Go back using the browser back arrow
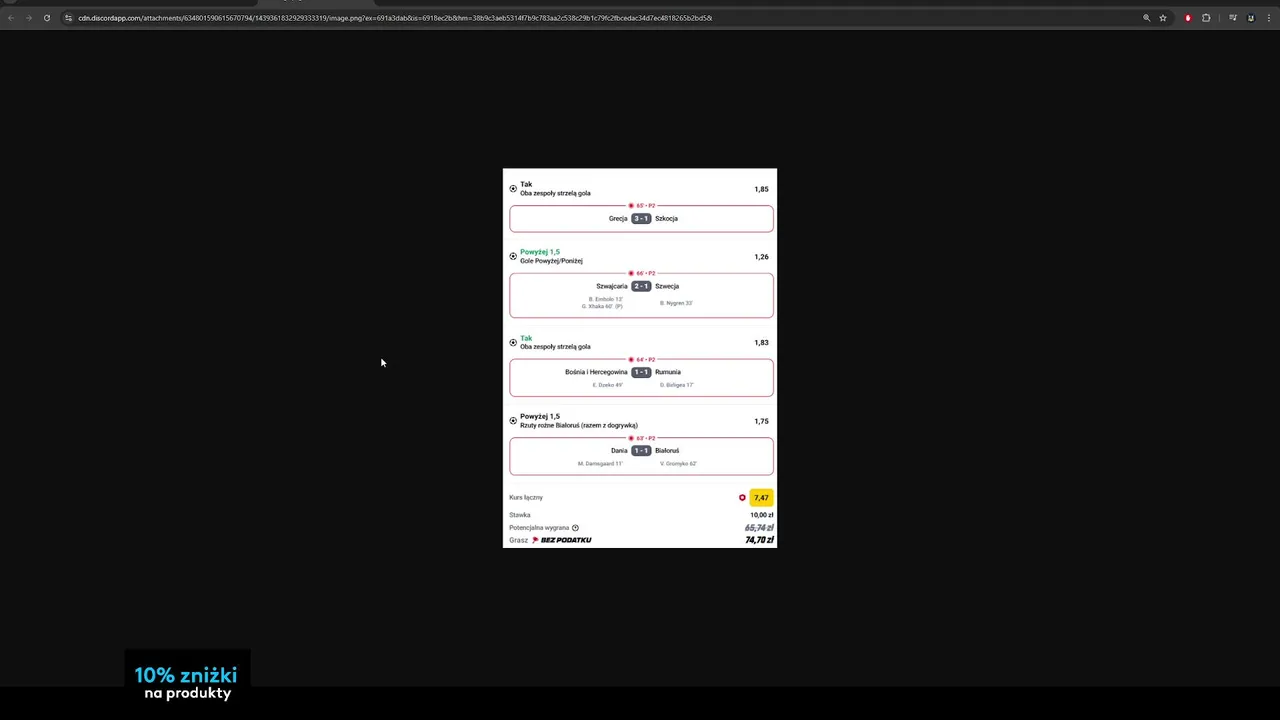Viewport: 1280px width, 720px height. coord(11,18)
